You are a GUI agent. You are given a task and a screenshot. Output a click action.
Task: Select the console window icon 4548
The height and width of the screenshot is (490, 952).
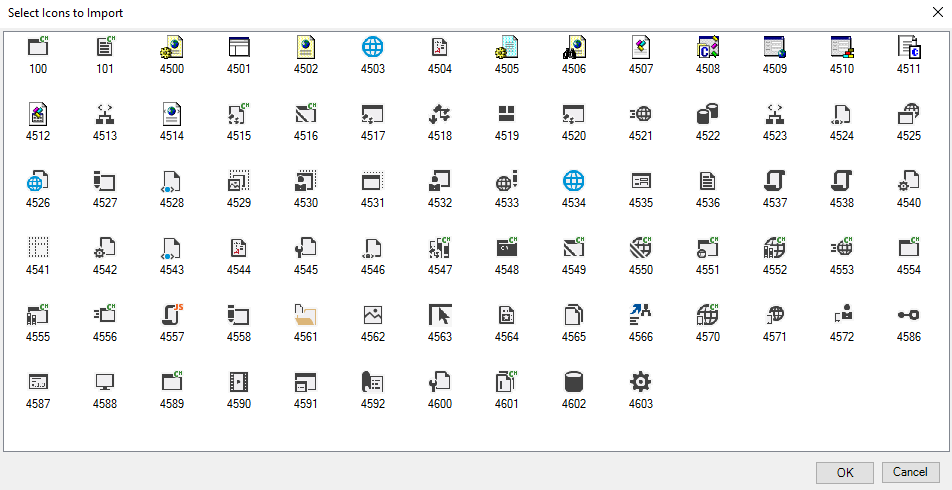pos(507,247)
